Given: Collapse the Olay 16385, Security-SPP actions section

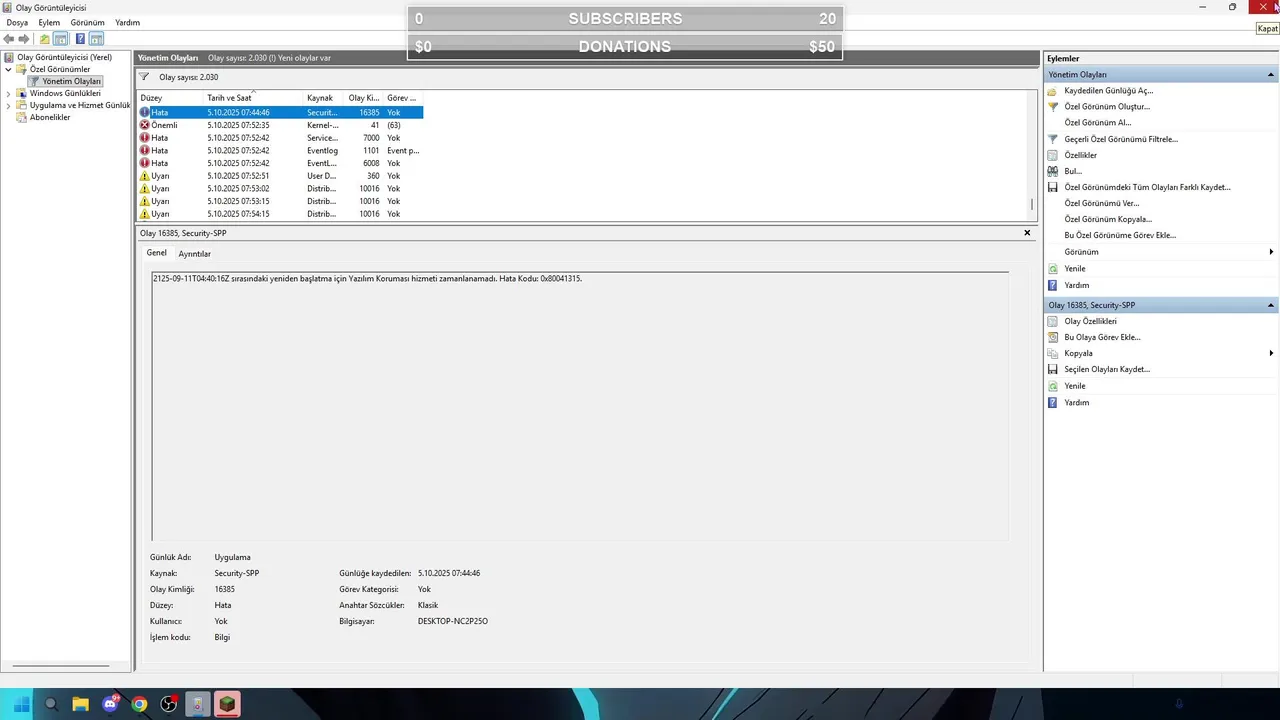Looking at the screenshot, I should tap(1271, 305).
